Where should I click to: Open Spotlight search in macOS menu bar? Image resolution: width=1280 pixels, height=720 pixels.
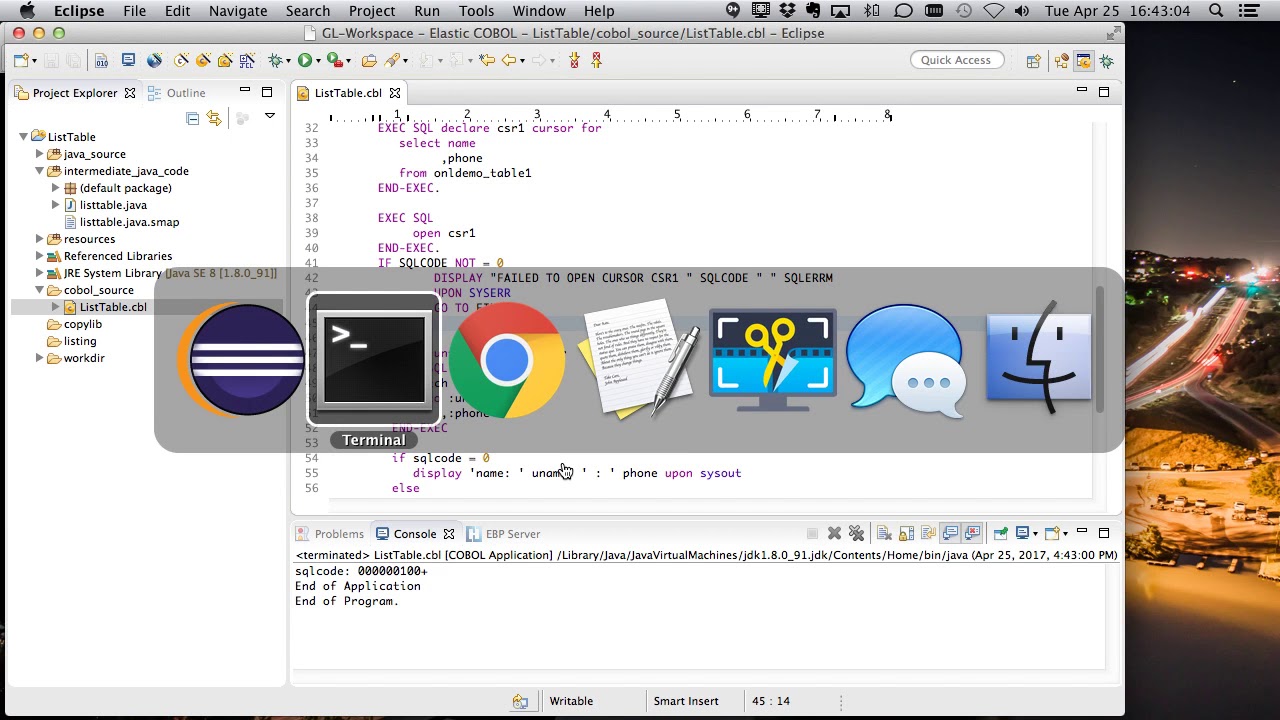(x=1216, y=11)
